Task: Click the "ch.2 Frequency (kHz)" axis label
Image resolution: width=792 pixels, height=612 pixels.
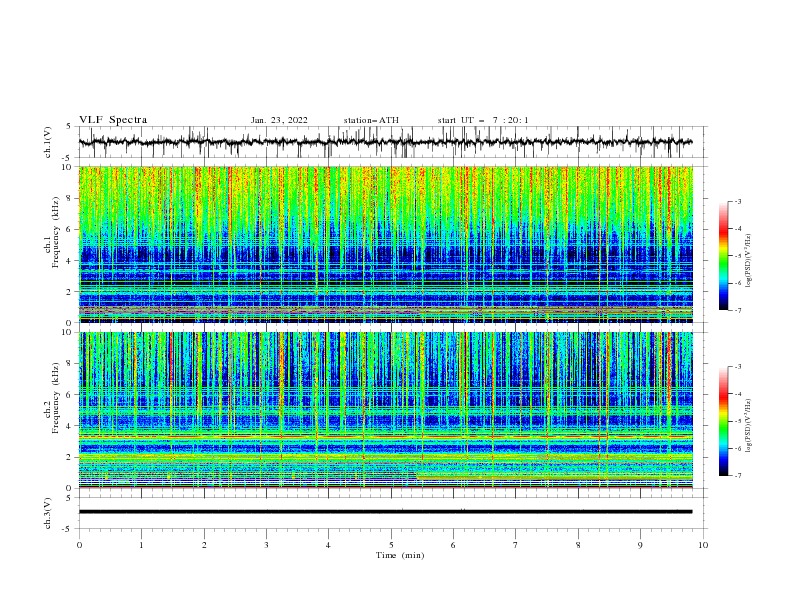Action: pyautogui.click(x=53, y=398)
